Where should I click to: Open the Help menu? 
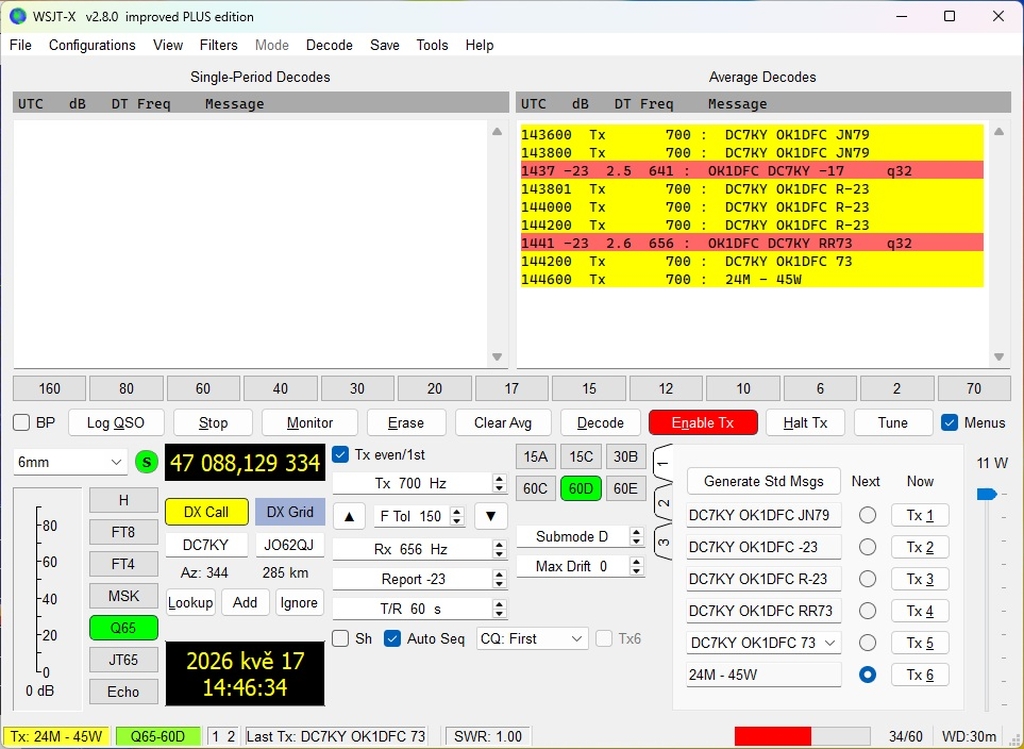tap(479, 45)
